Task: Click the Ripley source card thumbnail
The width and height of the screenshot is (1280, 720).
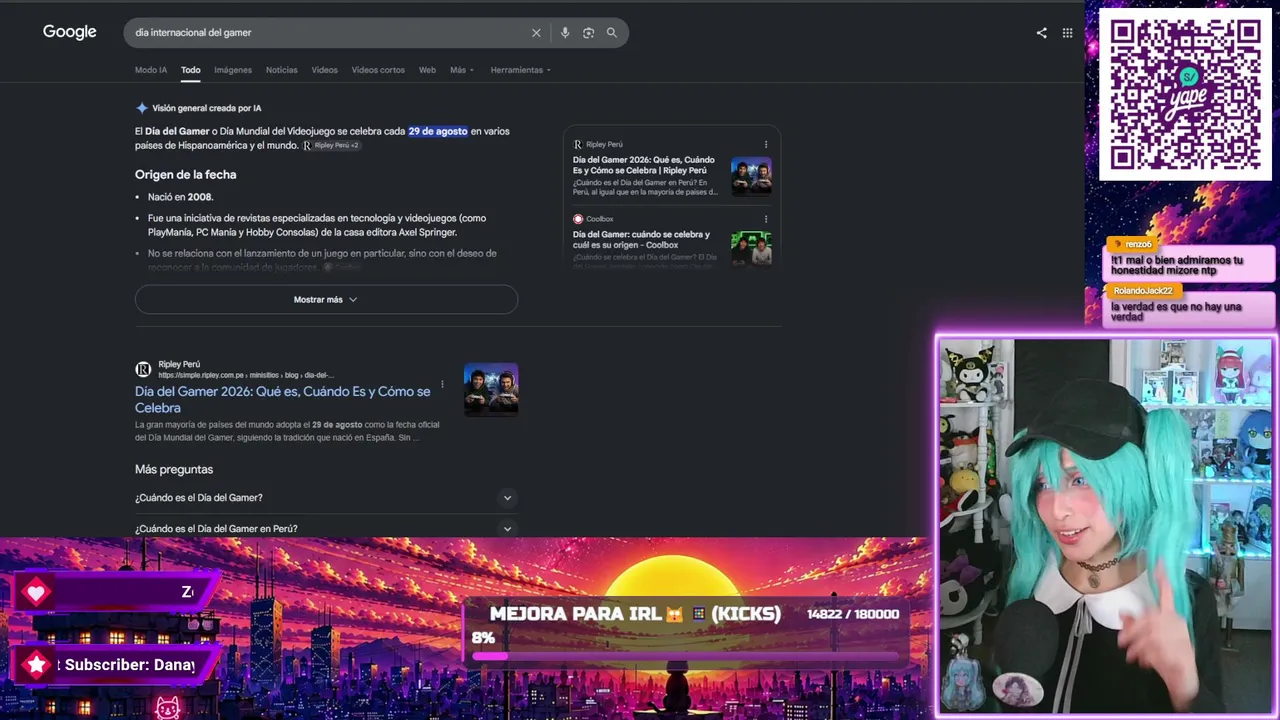Action: (x=751, y=176)
